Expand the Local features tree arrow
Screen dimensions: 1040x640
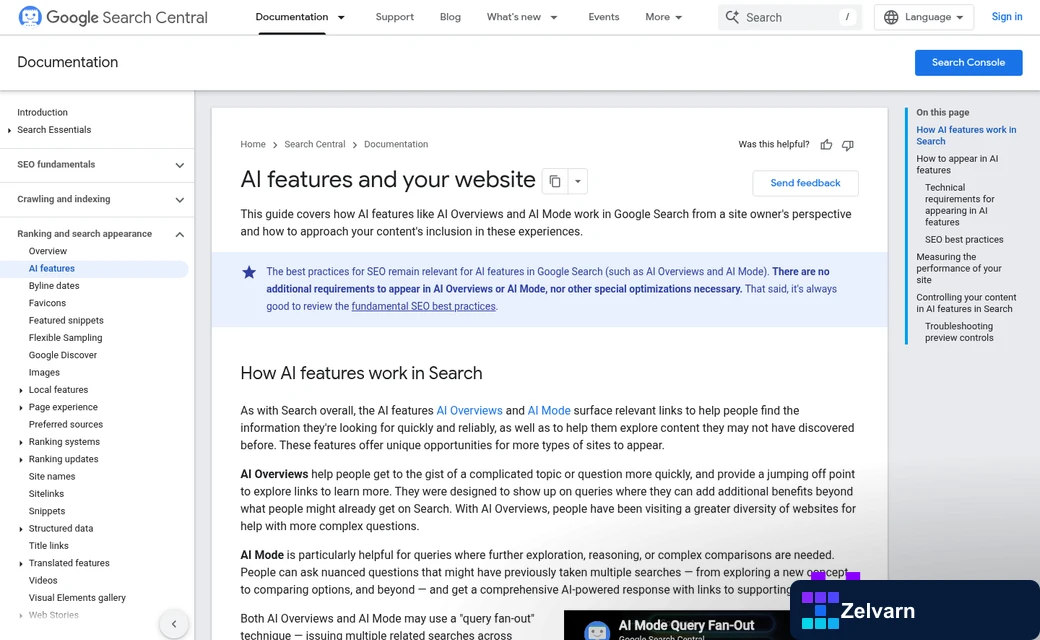tap(21, 390)
